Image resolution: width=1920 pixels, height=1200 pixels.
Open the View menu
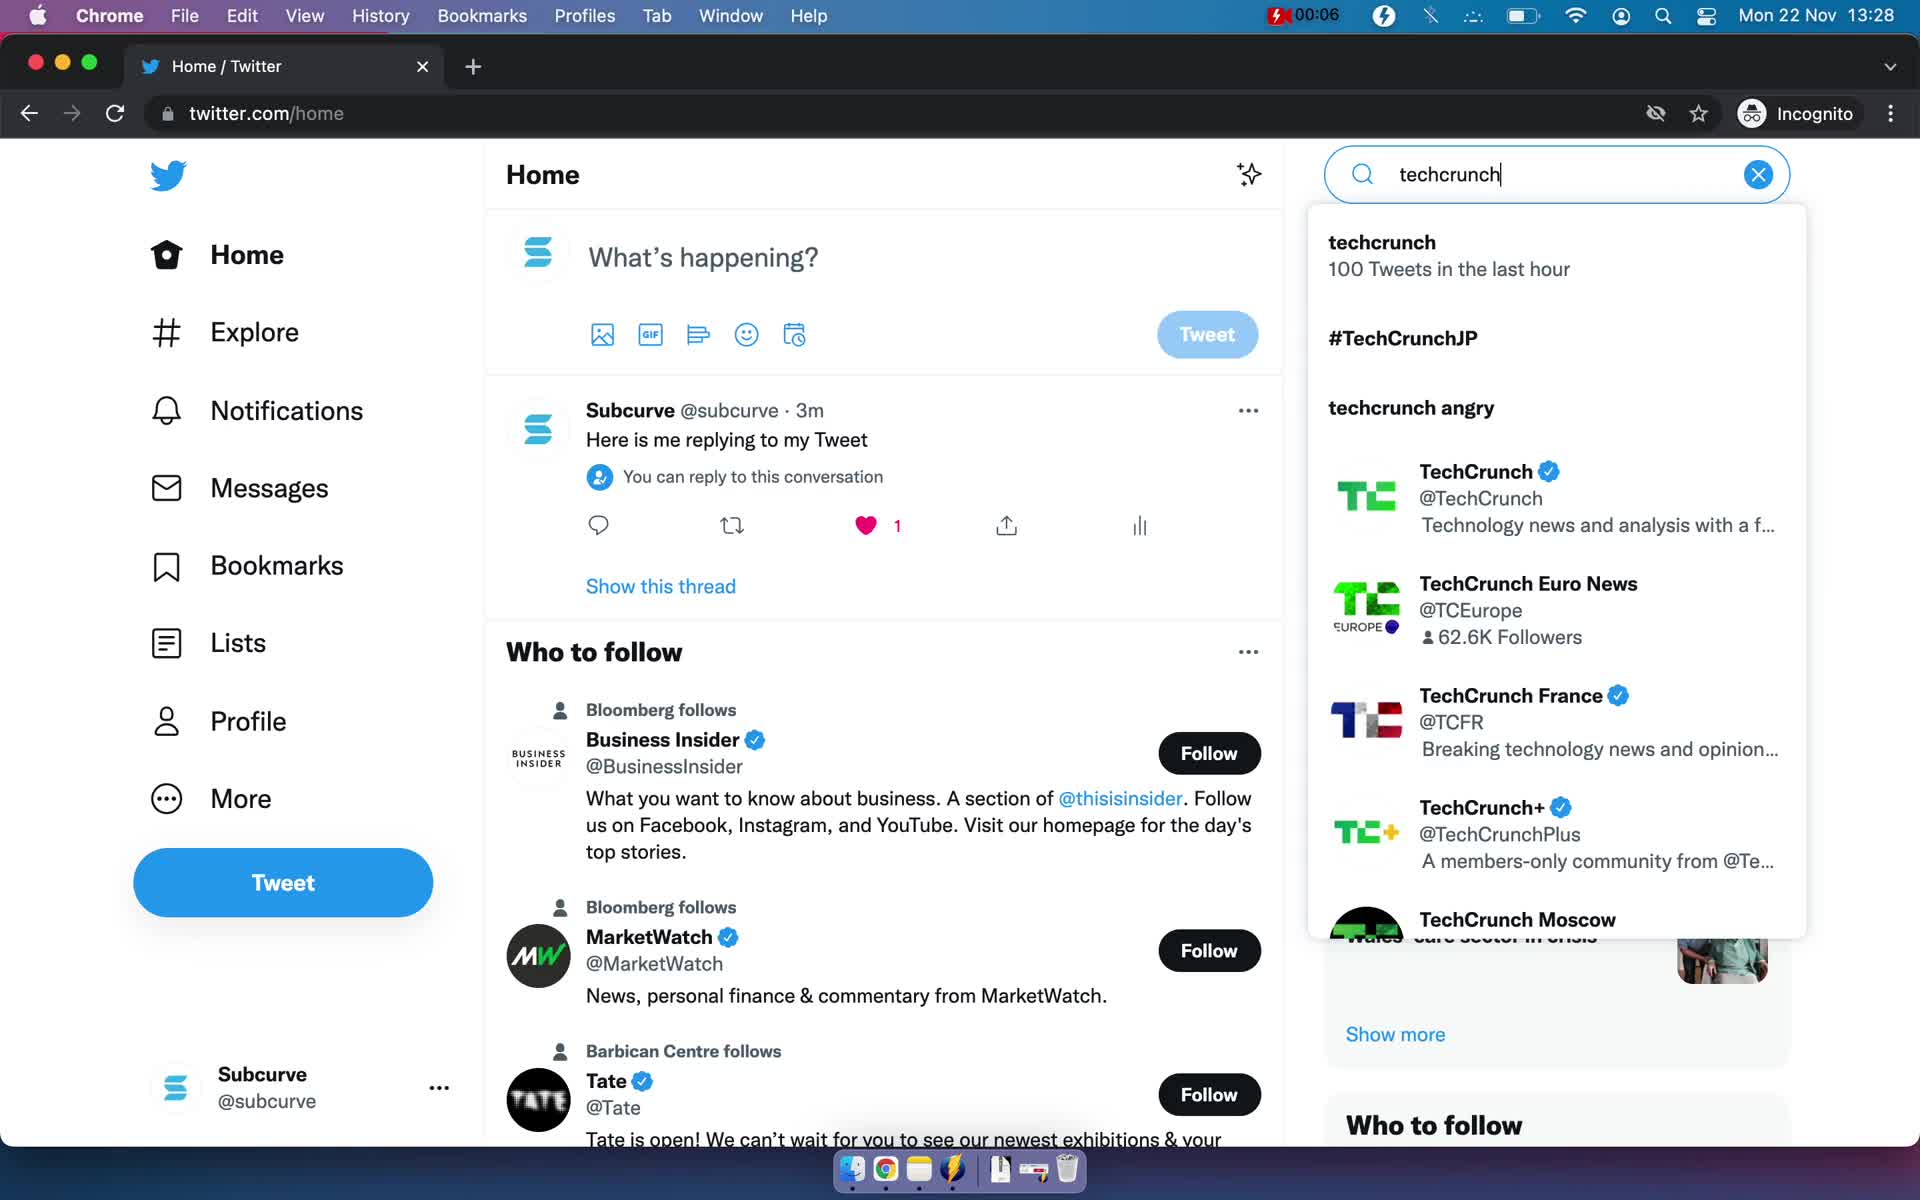coord(304,16)
